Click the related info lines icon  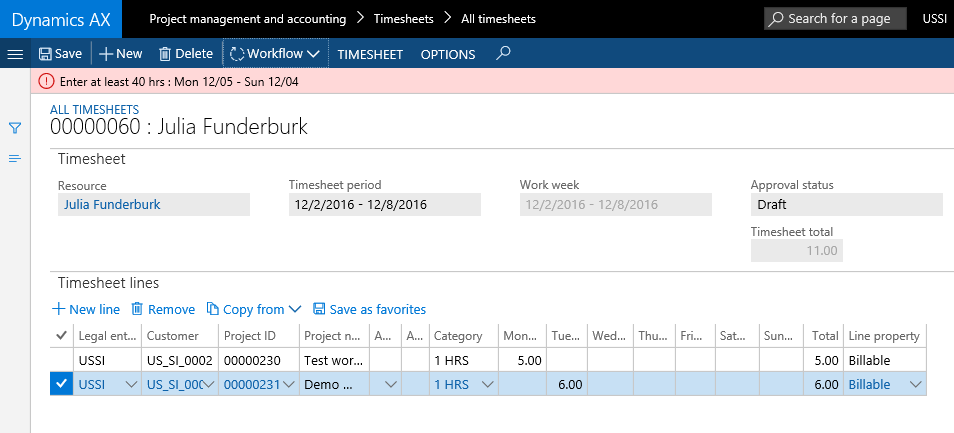coord(15,159)
